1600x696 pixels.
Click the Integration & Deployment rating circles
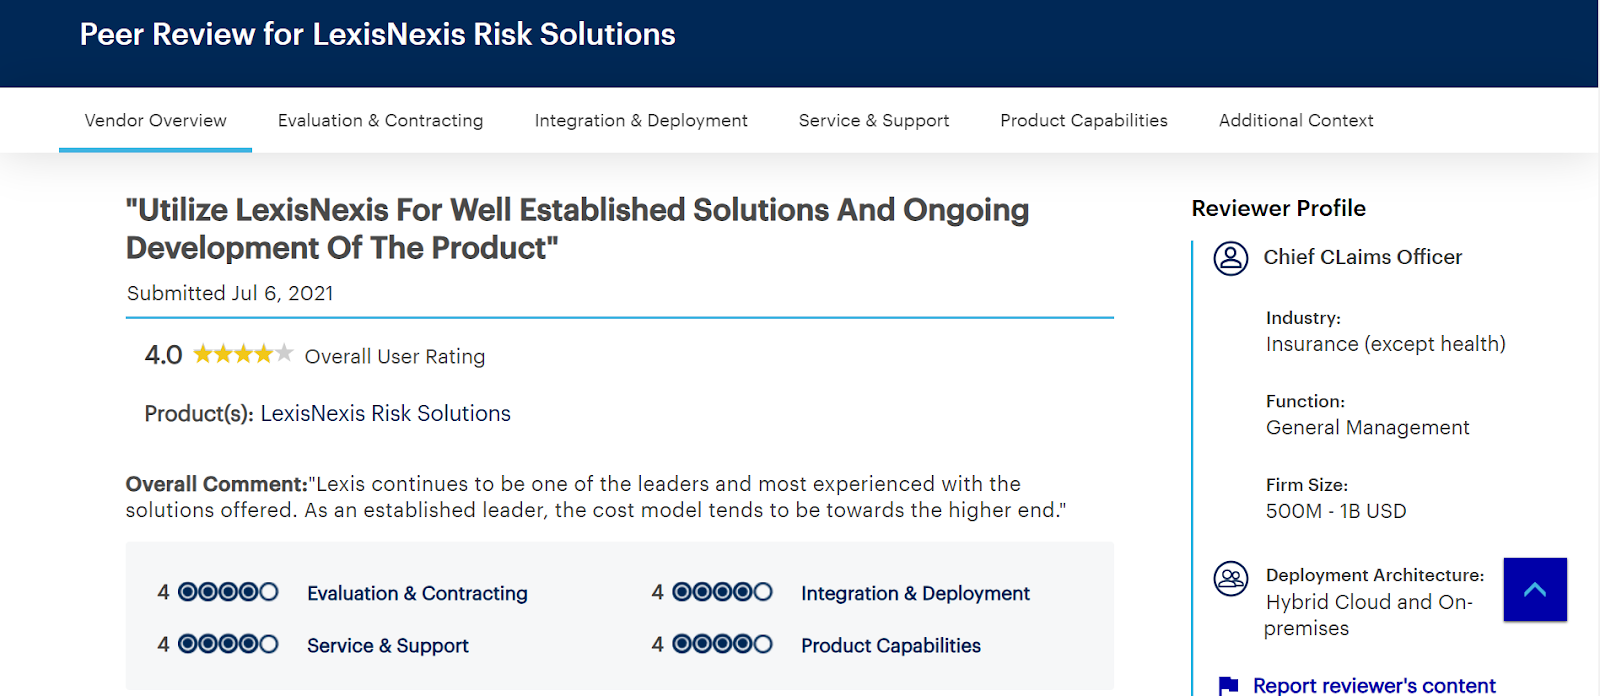[722, 592]
